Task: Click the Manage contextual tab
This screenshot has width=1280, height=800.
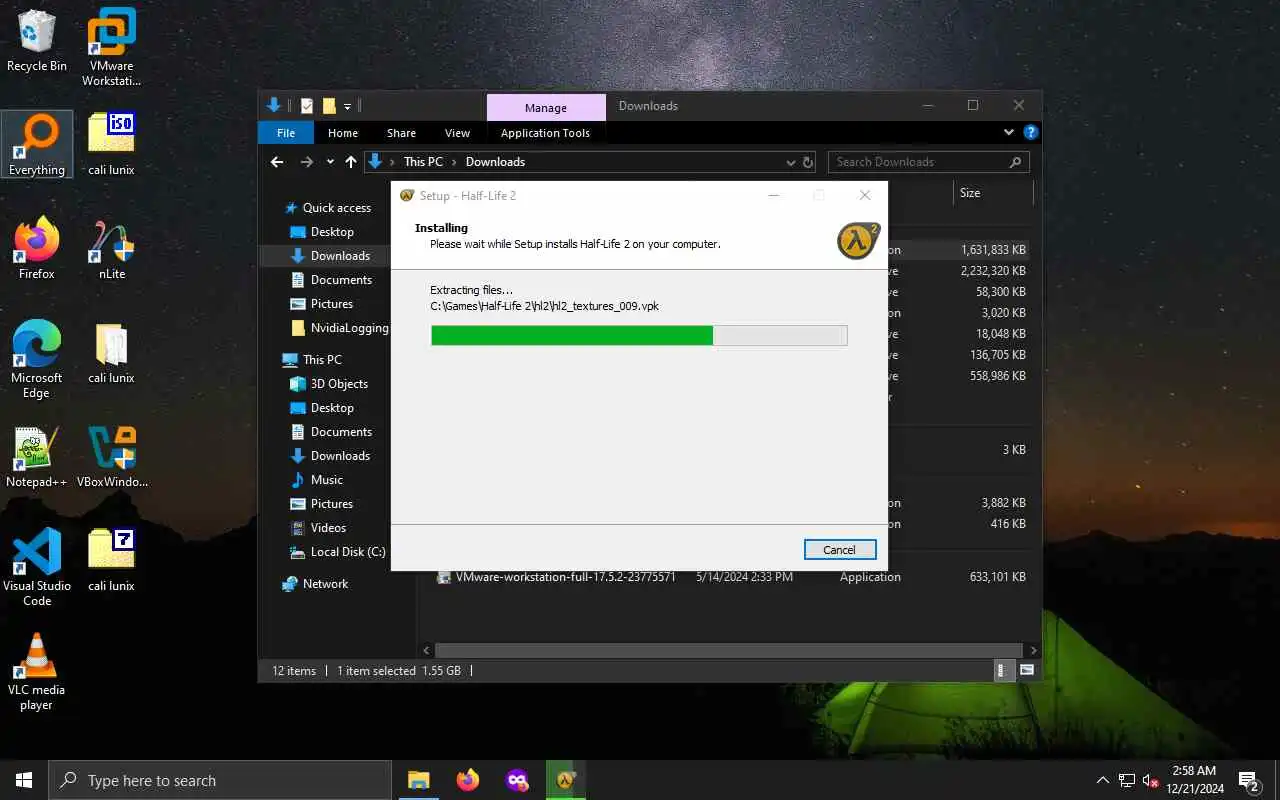Action: [x=545, y=108]
